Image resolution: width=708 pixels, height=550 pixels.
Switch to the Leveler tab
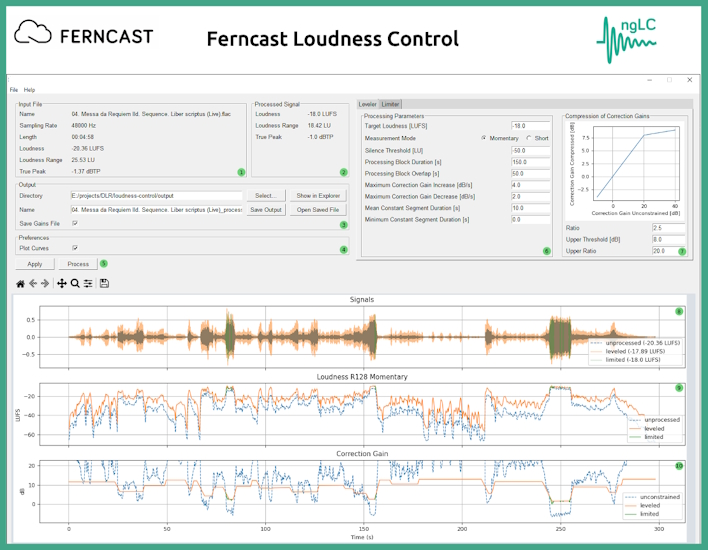[x=368, y=104]
